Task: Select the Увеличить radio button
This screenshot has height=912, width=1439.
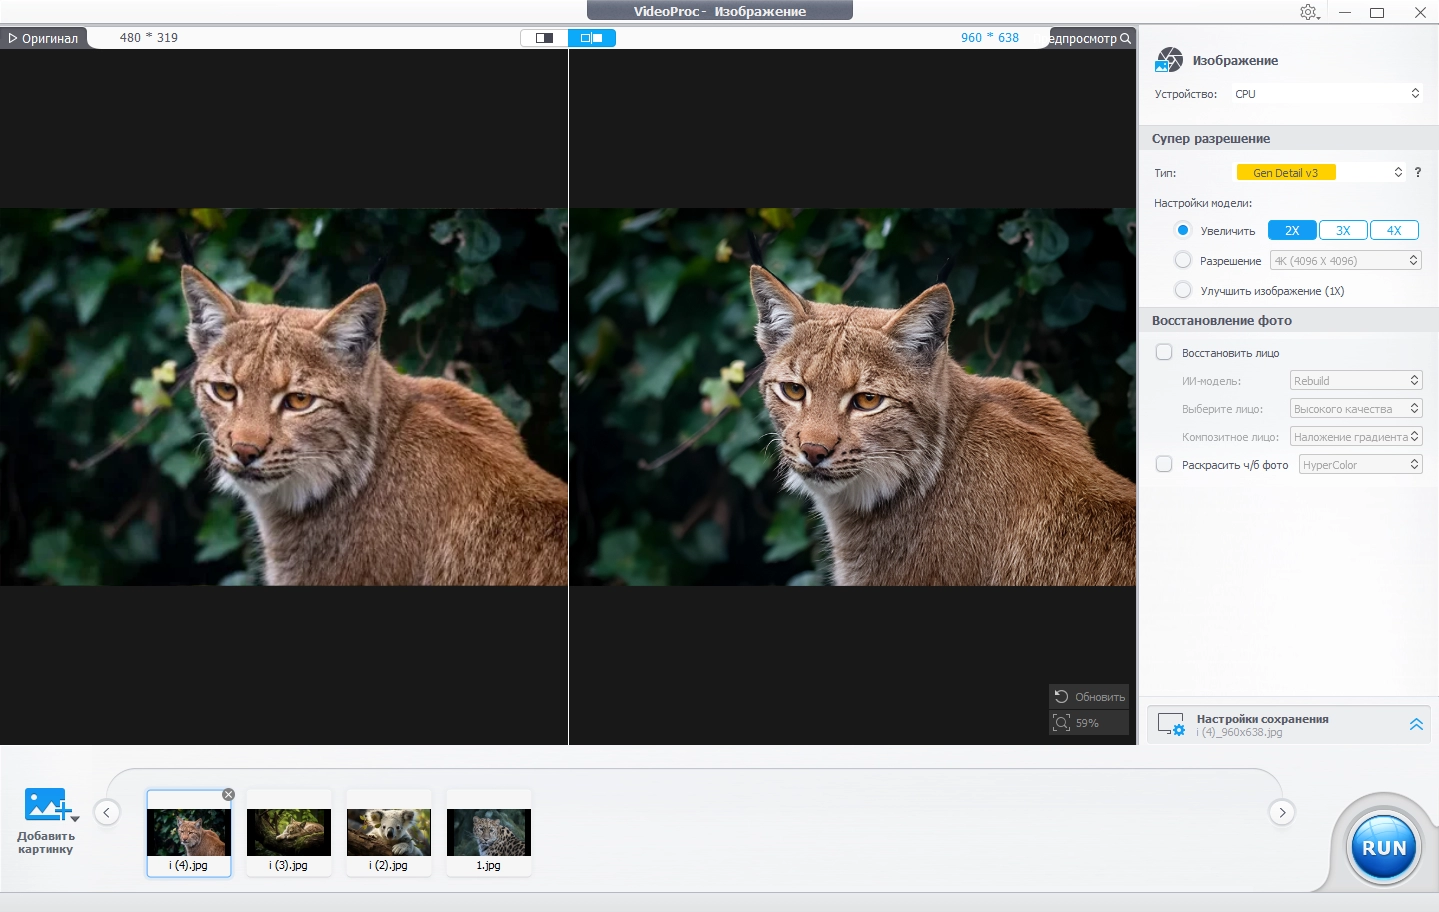Action: 1183,230
